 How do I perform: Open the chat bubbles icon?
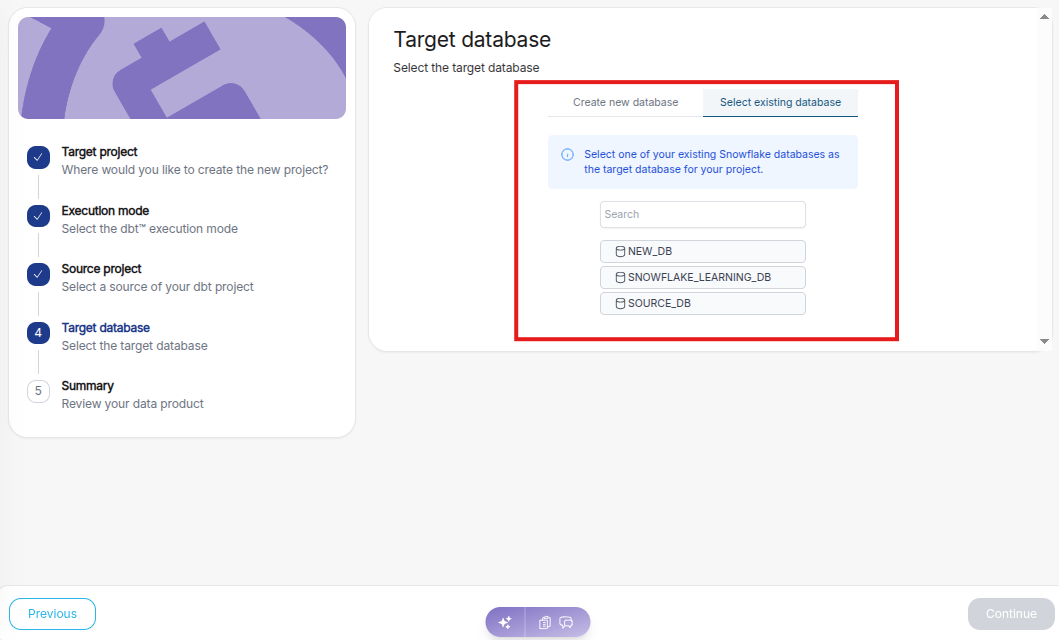pyautogui.click(x=566, y=622)
